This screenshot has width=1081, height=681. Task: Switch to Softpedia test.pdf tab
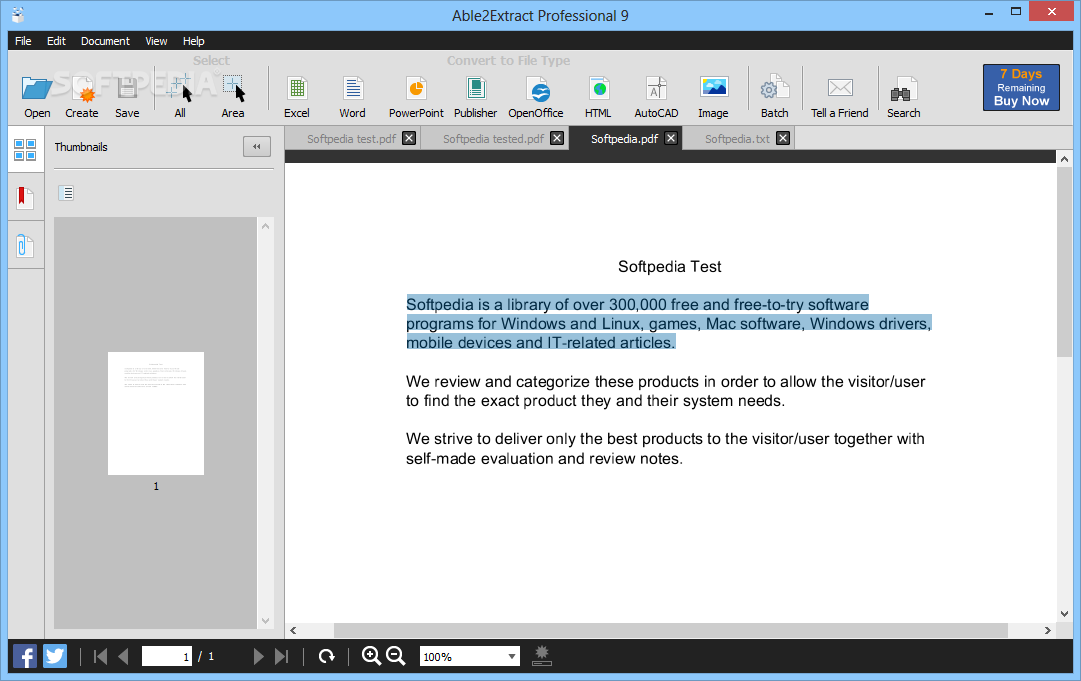pyautogui.click(x=351, y=139)
